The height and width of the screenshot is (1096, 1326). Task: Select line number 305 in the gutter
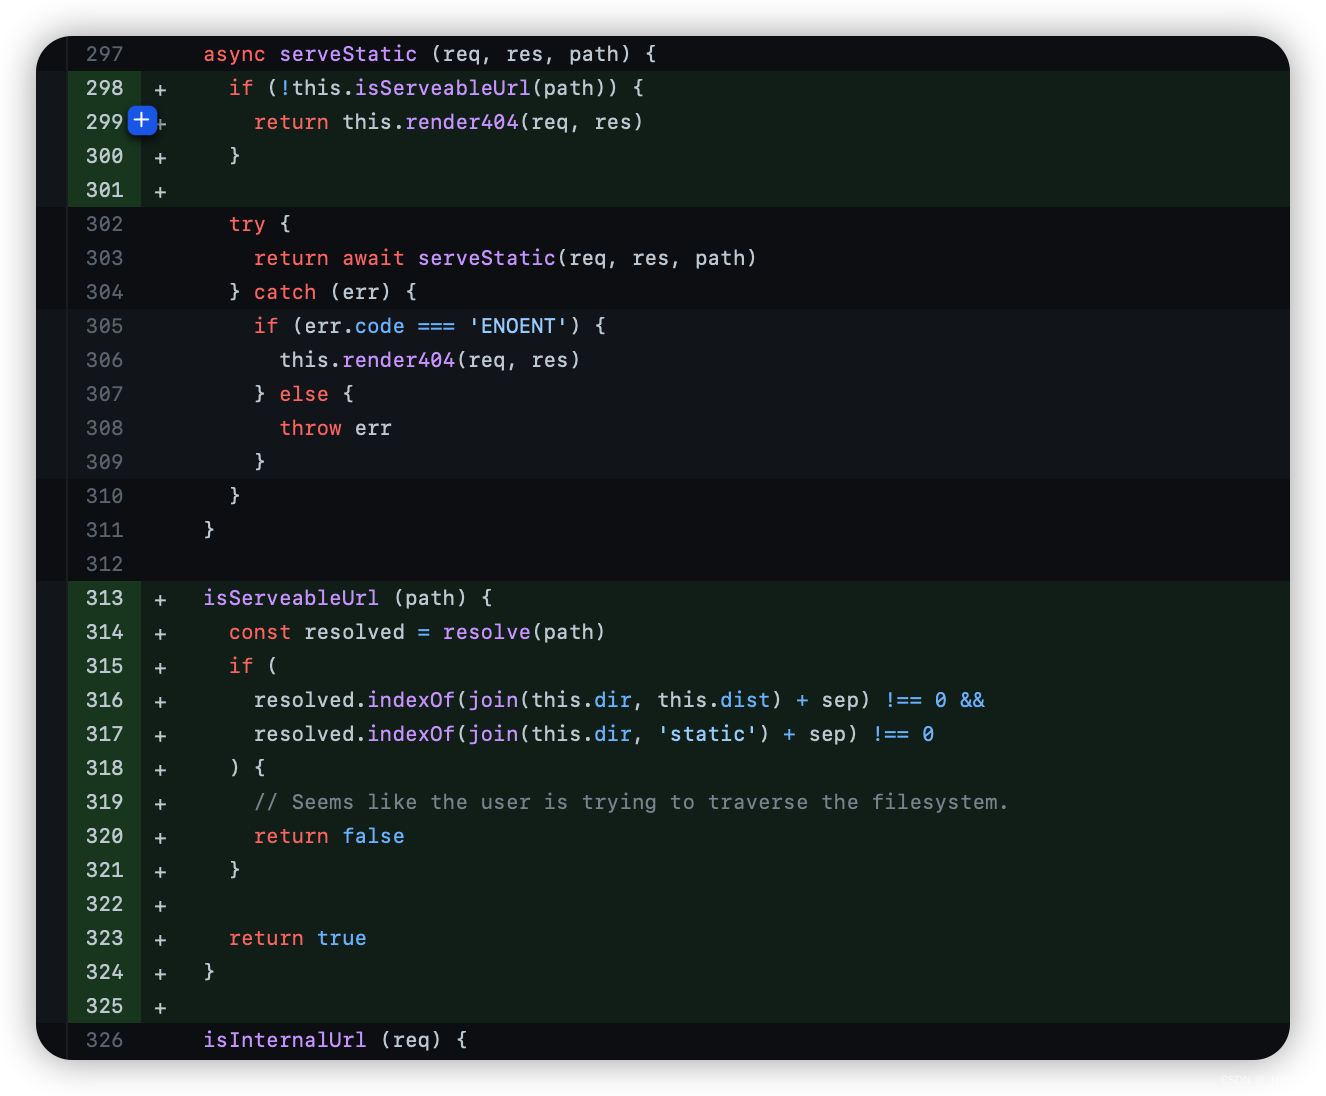105,326
